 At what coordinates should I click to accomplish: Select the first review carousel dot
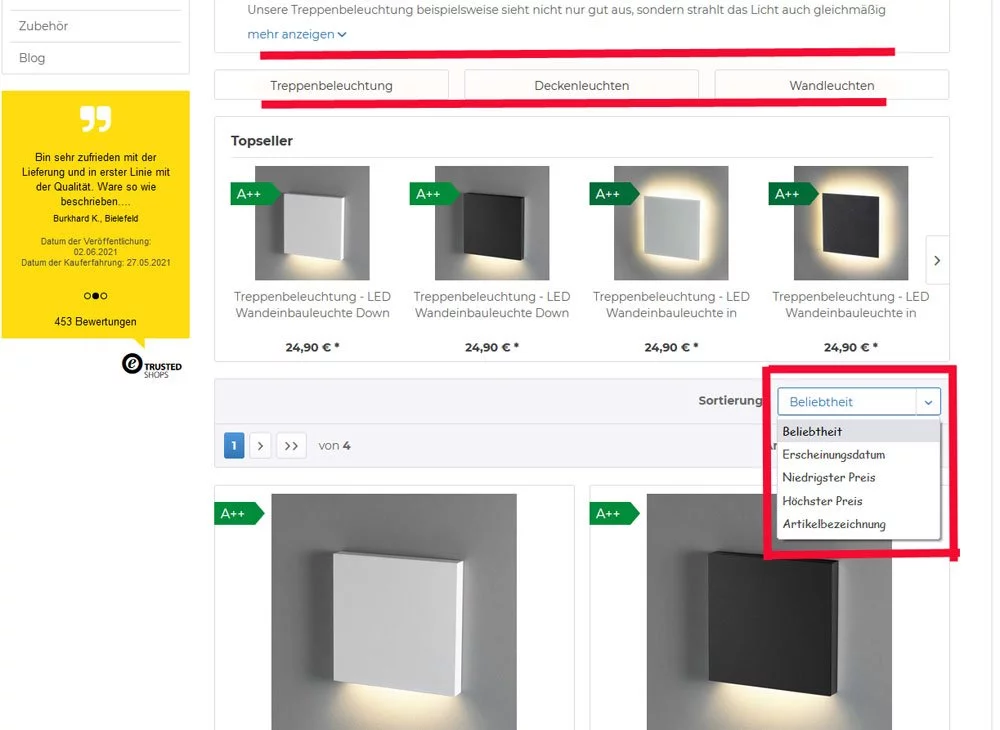point(87,296)
